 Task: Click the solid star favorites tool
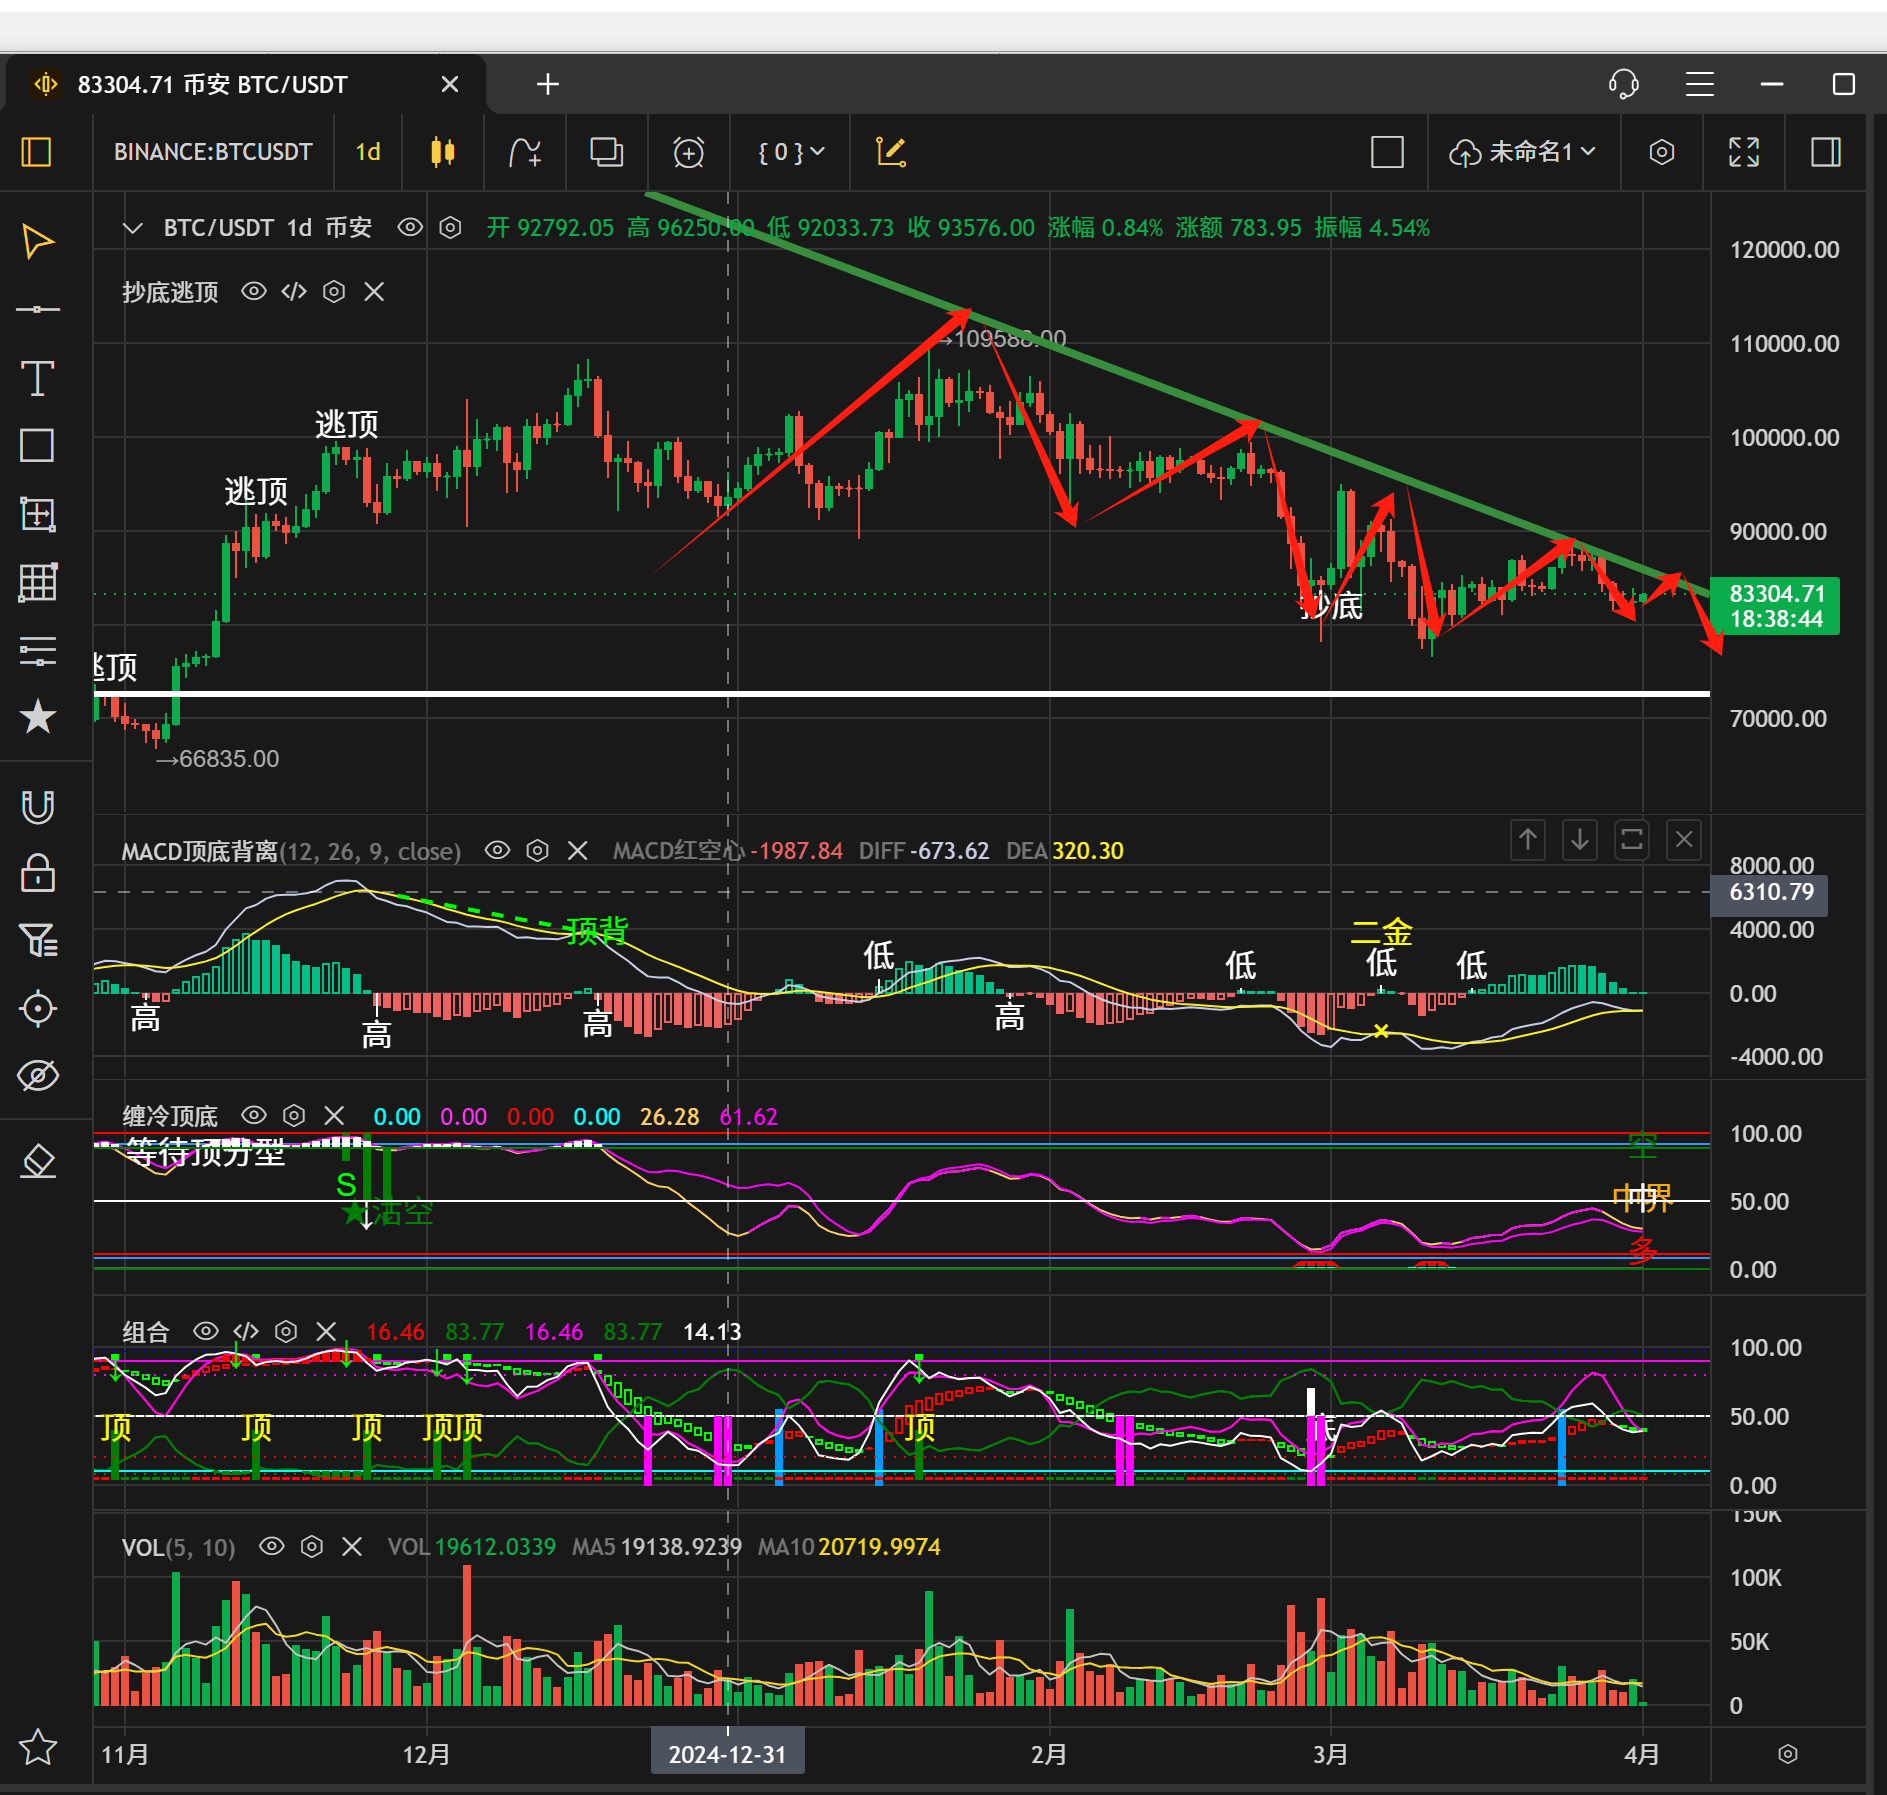click(38, 717)
